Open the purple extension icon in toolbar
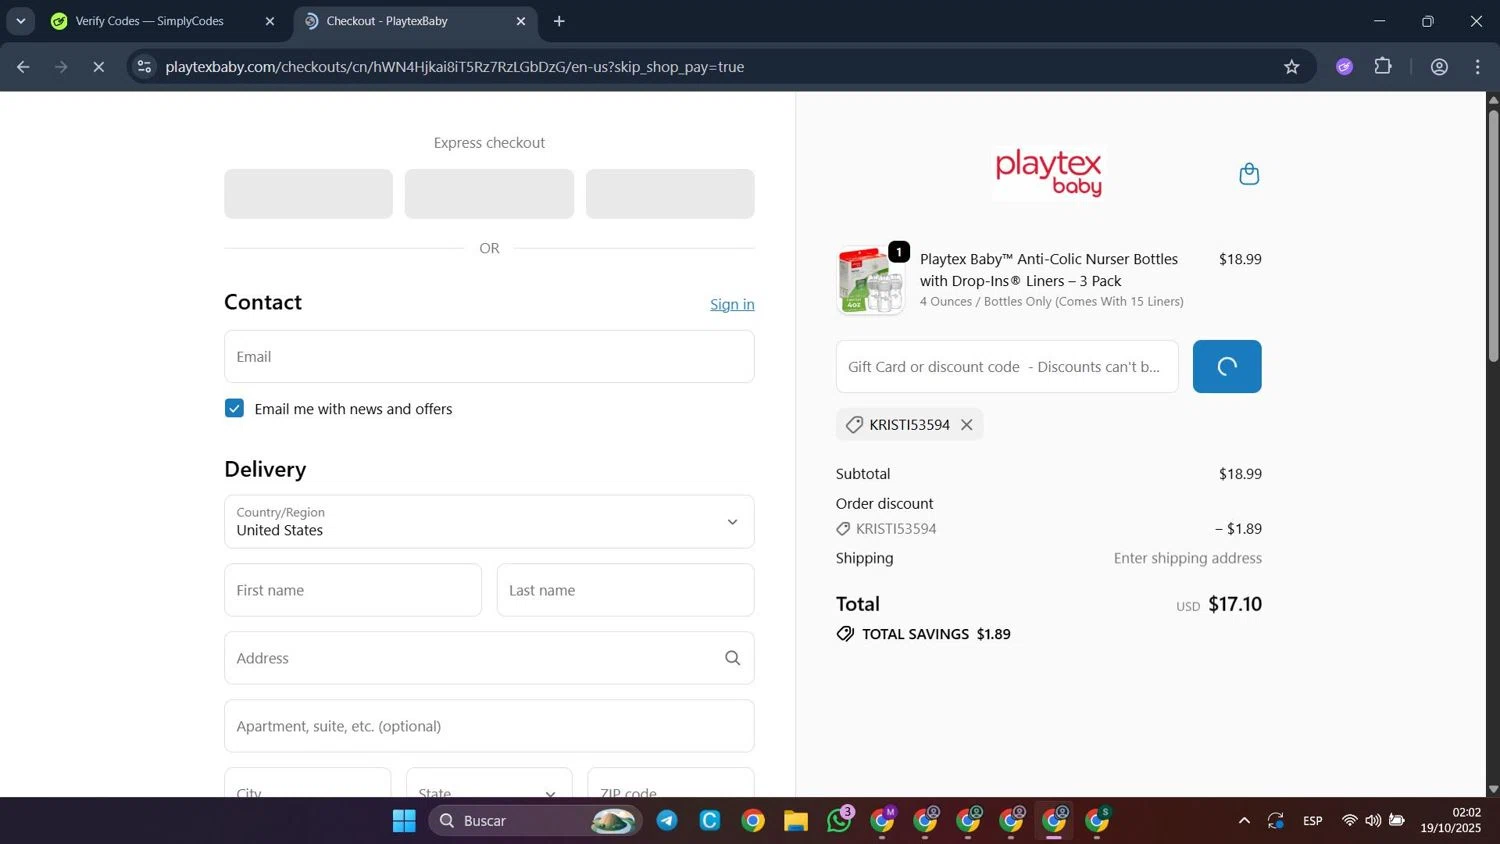 coord(1344,67)
